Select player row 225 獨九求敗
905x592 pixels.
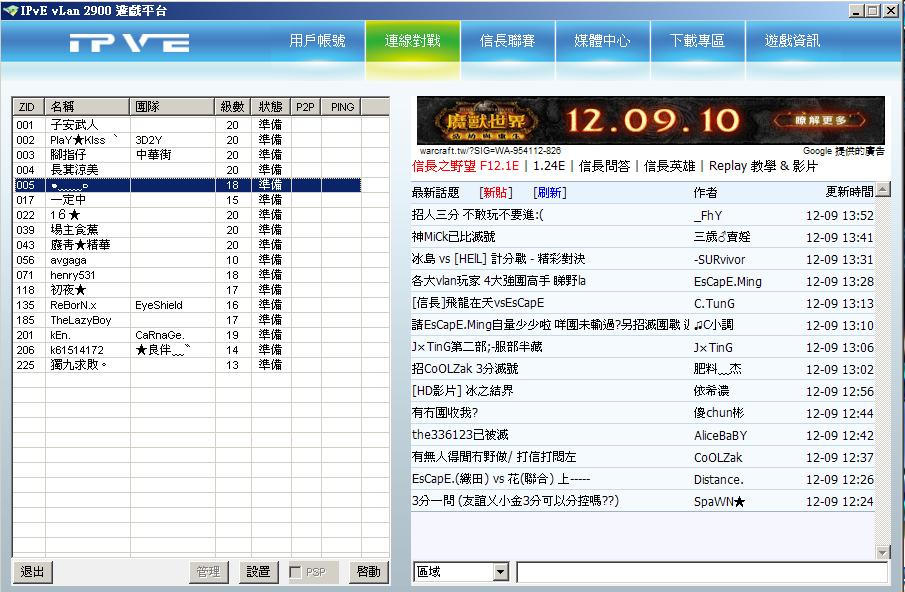coord(187,365)
